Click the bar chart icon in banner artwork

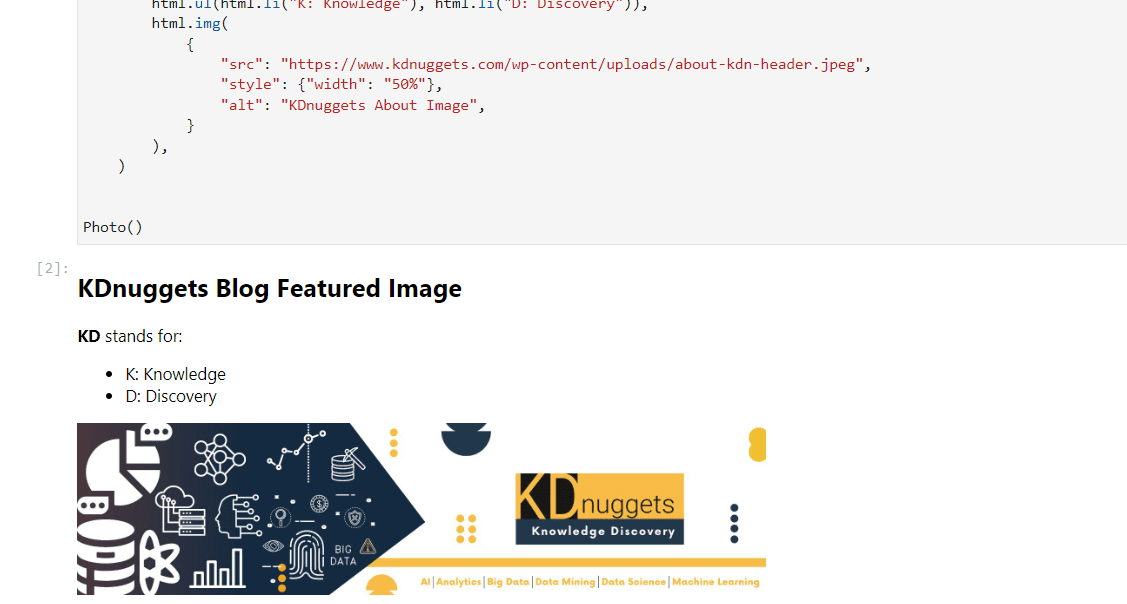pos(218,568)
